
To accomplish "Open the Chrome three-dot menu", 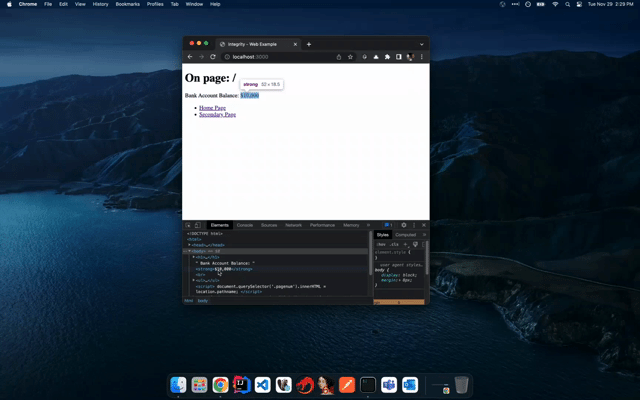I will [422, 57].
